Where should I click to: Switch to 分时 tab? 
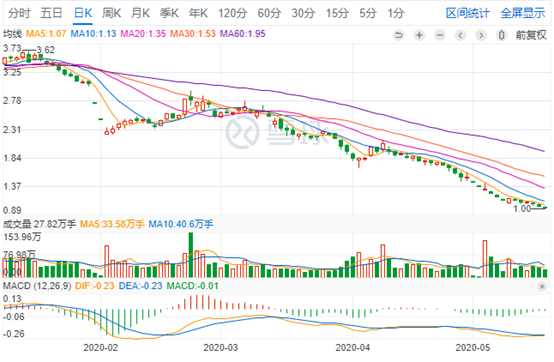19,13
